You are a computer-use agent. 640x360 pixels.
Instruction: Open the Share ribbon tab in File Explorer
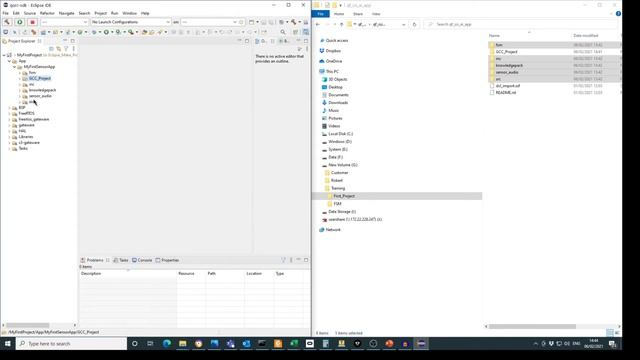pos(358,14)
